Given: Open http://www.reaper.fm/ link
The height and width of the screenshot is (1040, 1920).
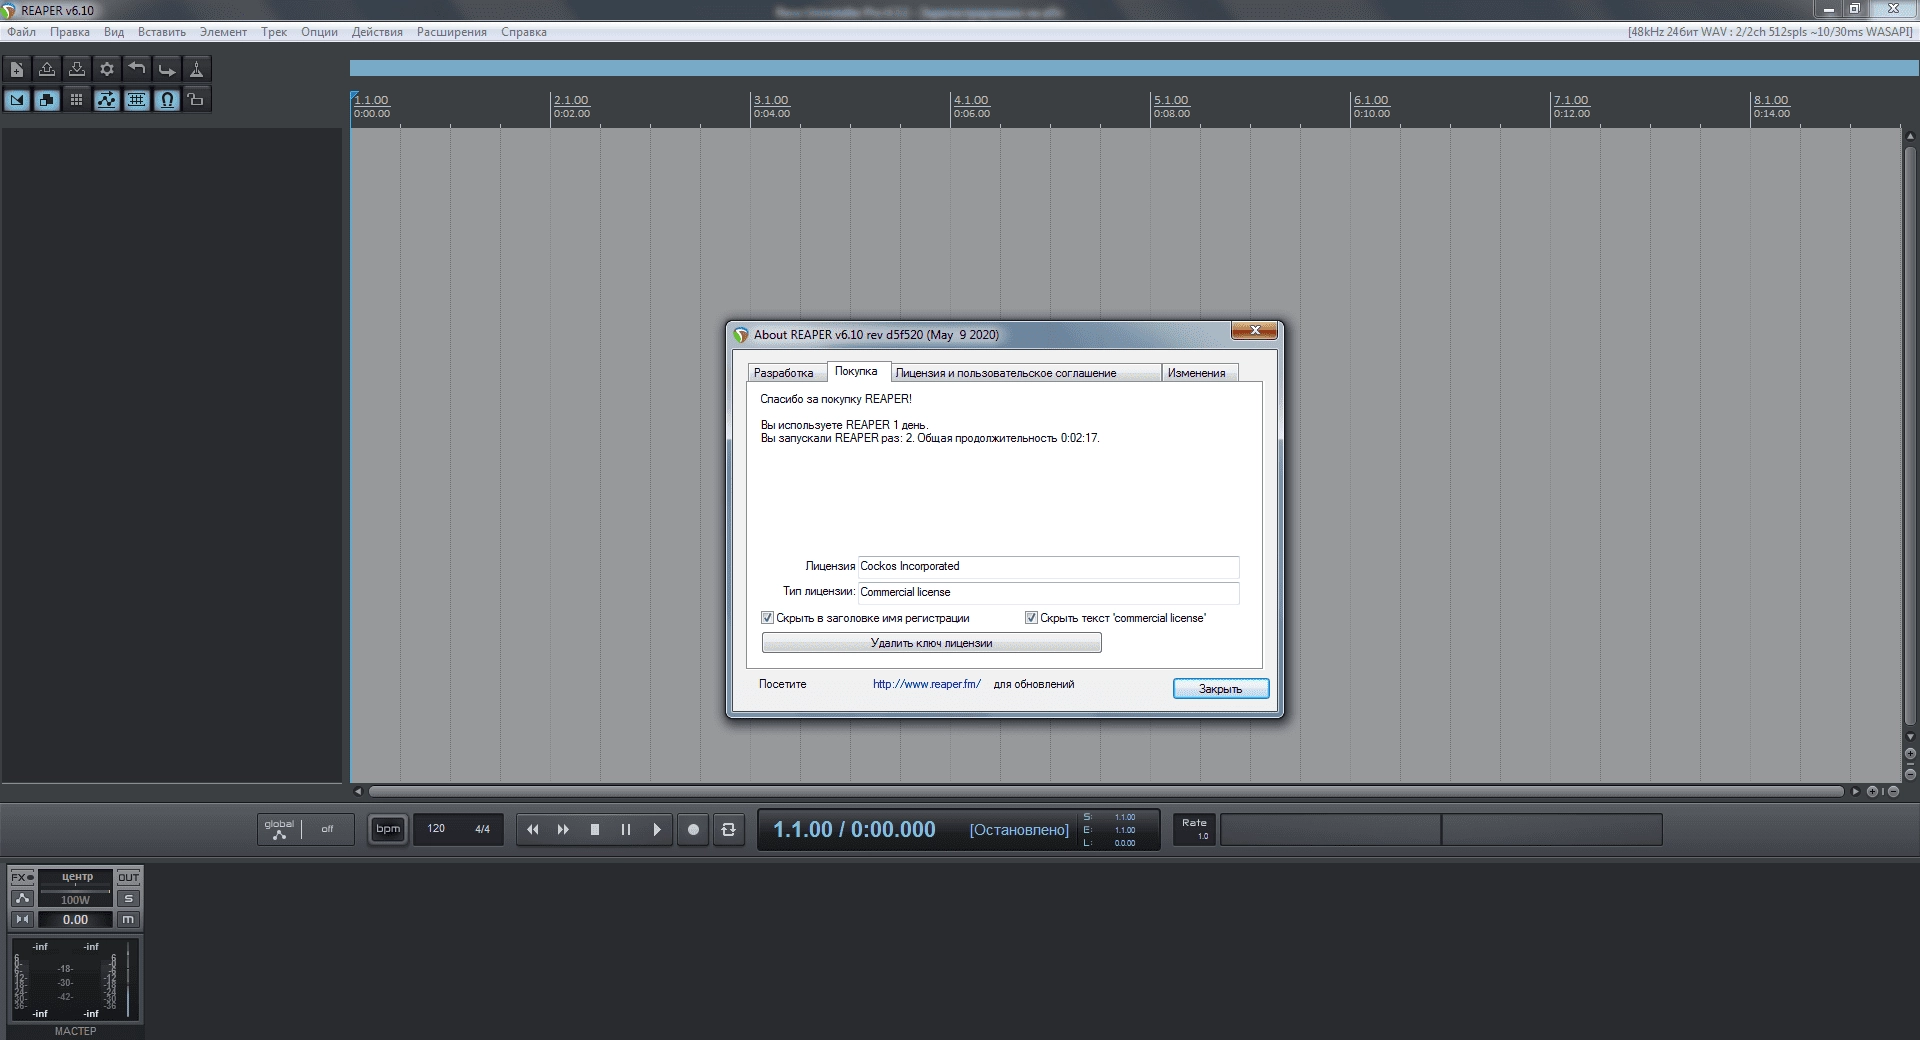Looking at the screenshot, I should pyautogui.click(x=927, y=684).
